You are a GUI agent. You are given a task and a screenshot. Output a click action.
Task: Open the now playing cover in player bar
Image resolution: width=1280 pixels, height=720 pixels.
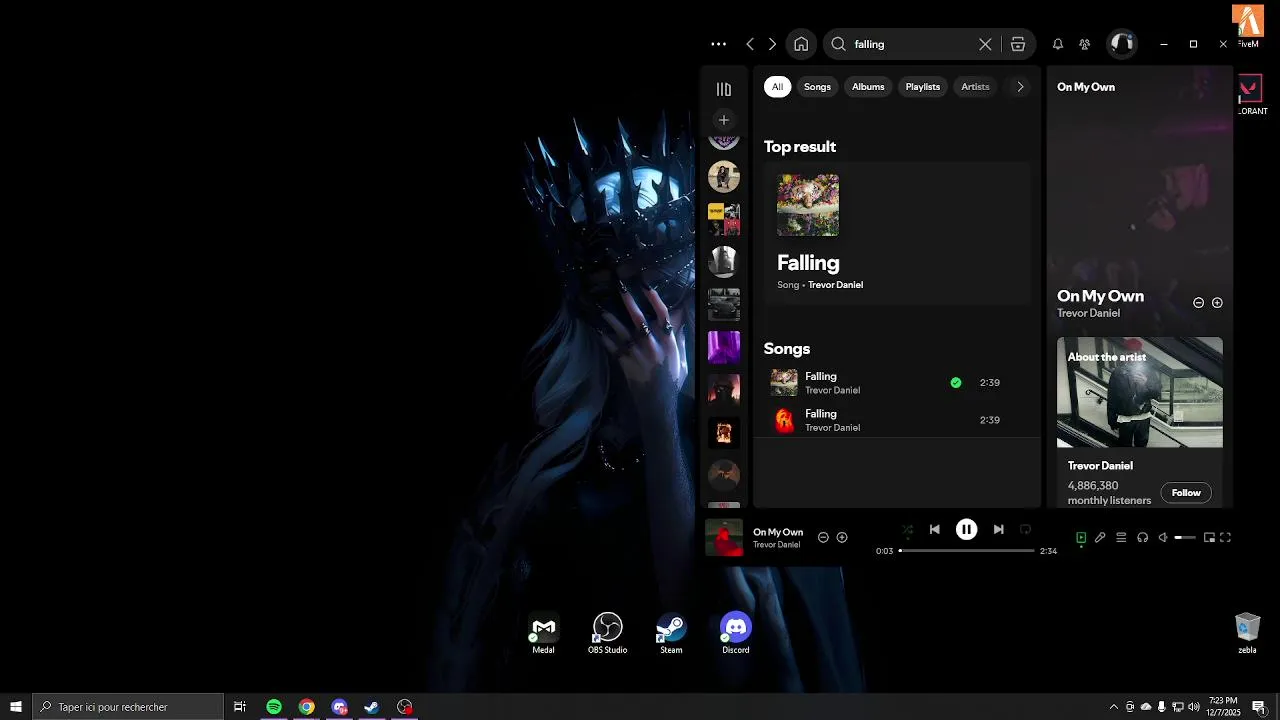[x=724, y=537]
